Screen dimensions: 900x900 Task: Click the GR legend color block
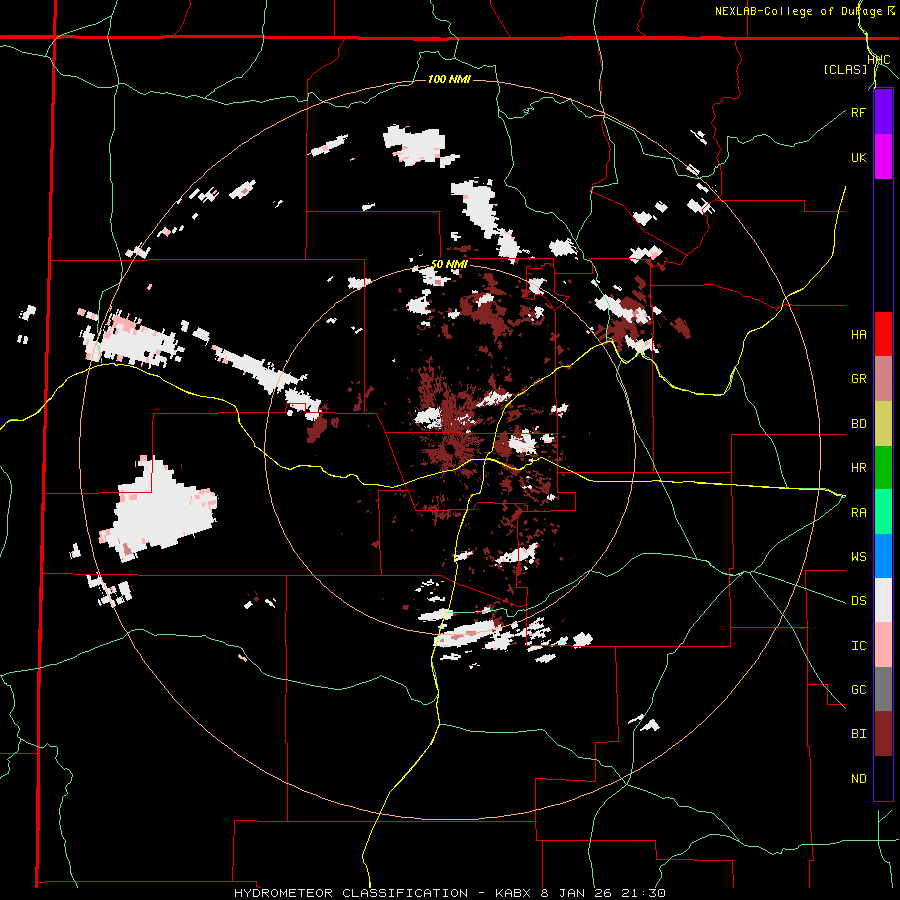[883, 379]
